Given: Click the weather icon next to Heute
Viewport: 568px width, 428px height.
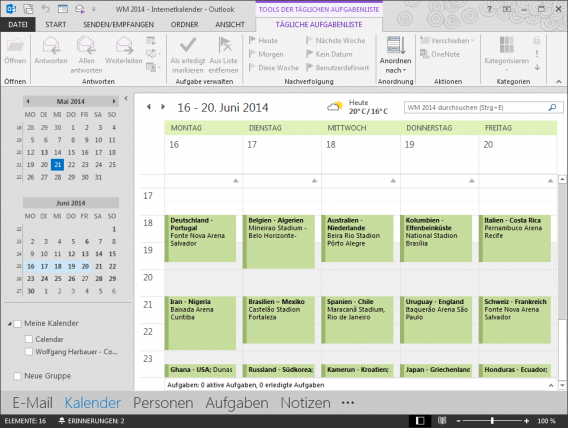Looking at the screenshot, I should (x=335, y=106).
